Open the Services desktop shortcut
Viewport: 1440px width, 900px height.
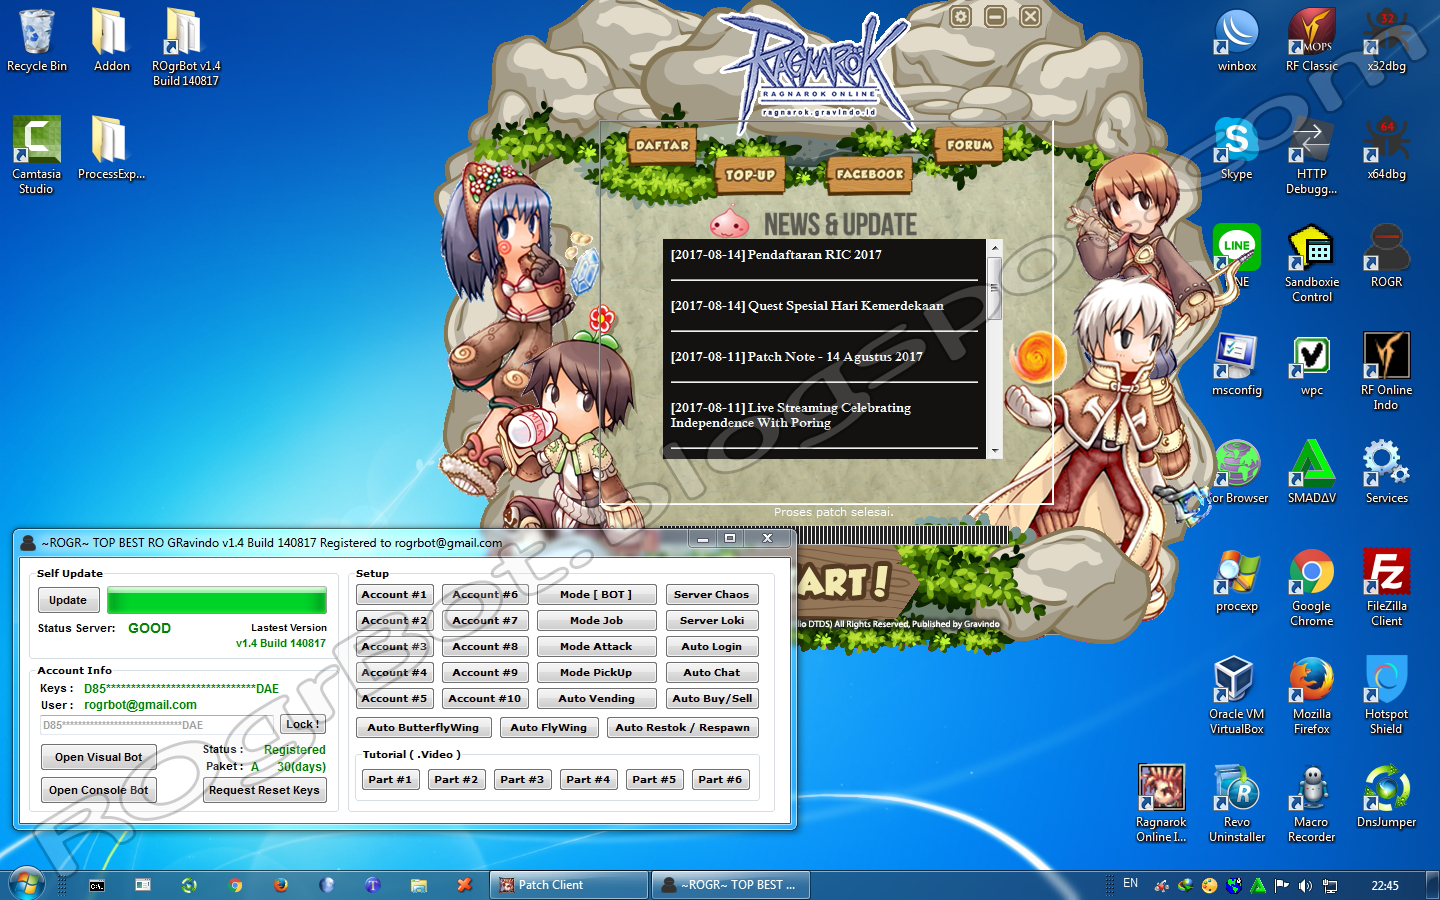point(1387,473)
